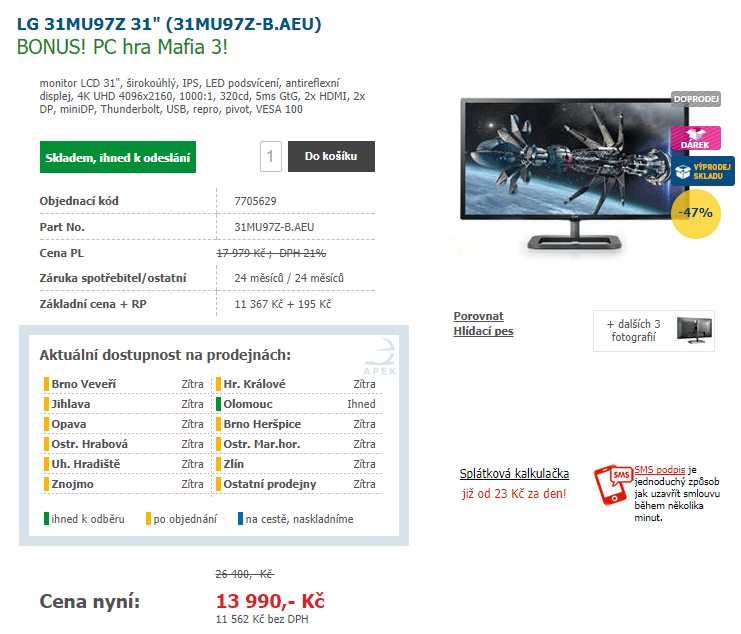Viewport: 741px width, 634px height.
Task: Click the orange marker beside Brno Veveří
Action: [46, 384]
